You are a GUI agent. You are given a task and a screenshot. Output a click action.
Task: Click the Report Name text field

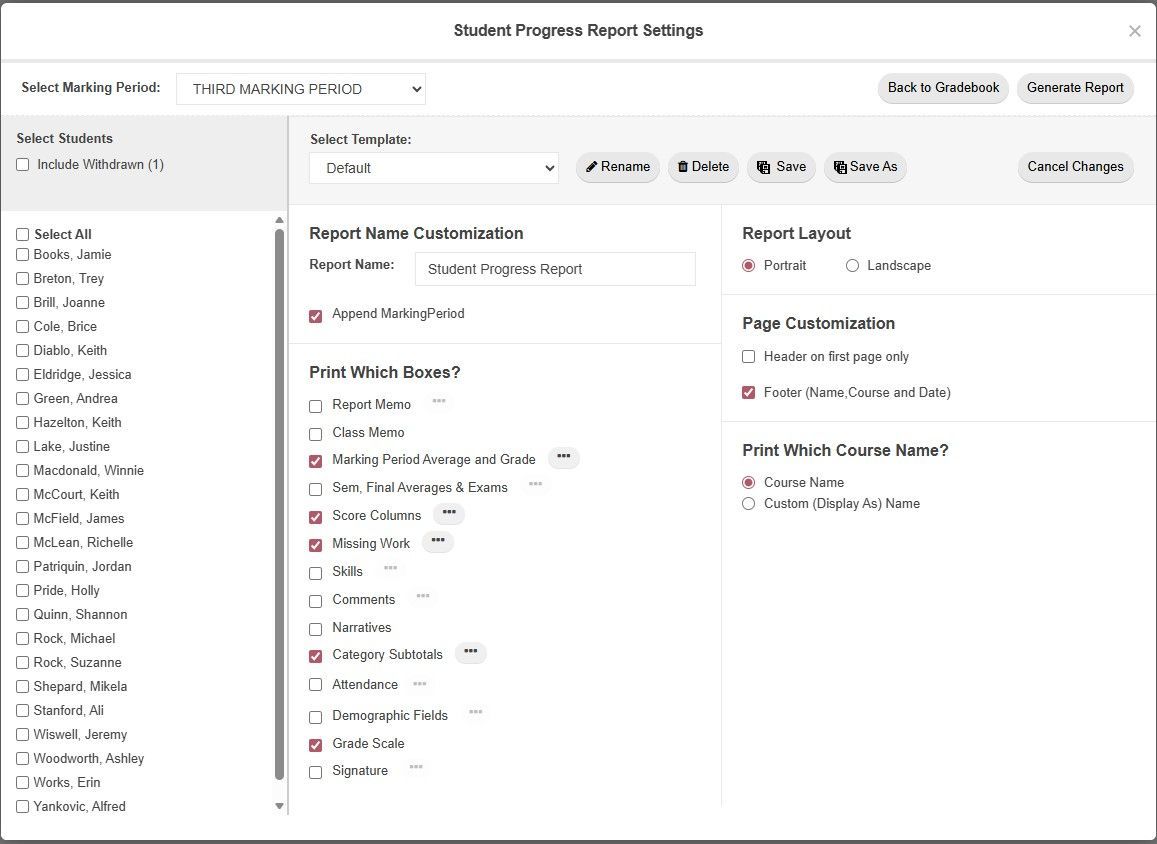click(x=554, y=268)
